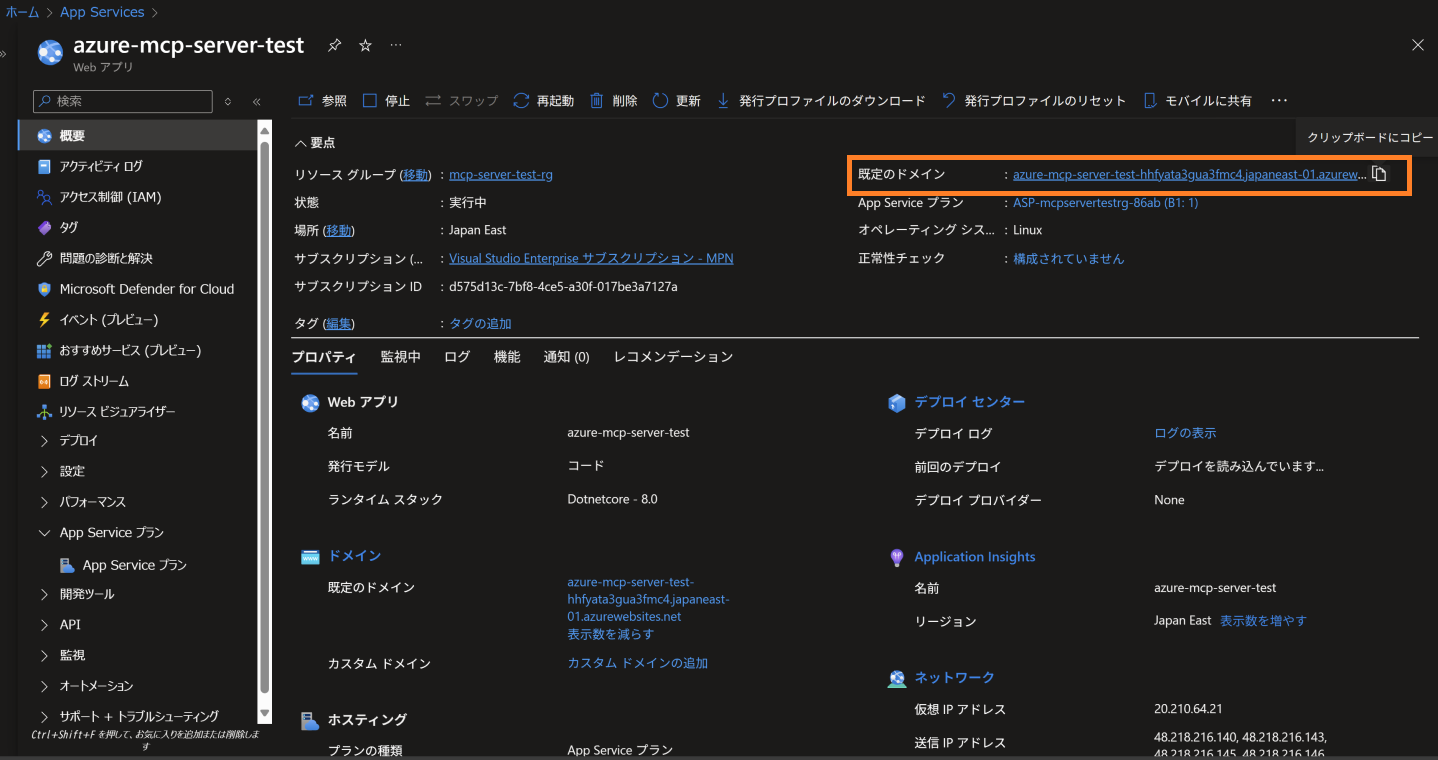Open イベント (プレビュー) in the sidebar
Screen dimensions: 1438x760
137,320
